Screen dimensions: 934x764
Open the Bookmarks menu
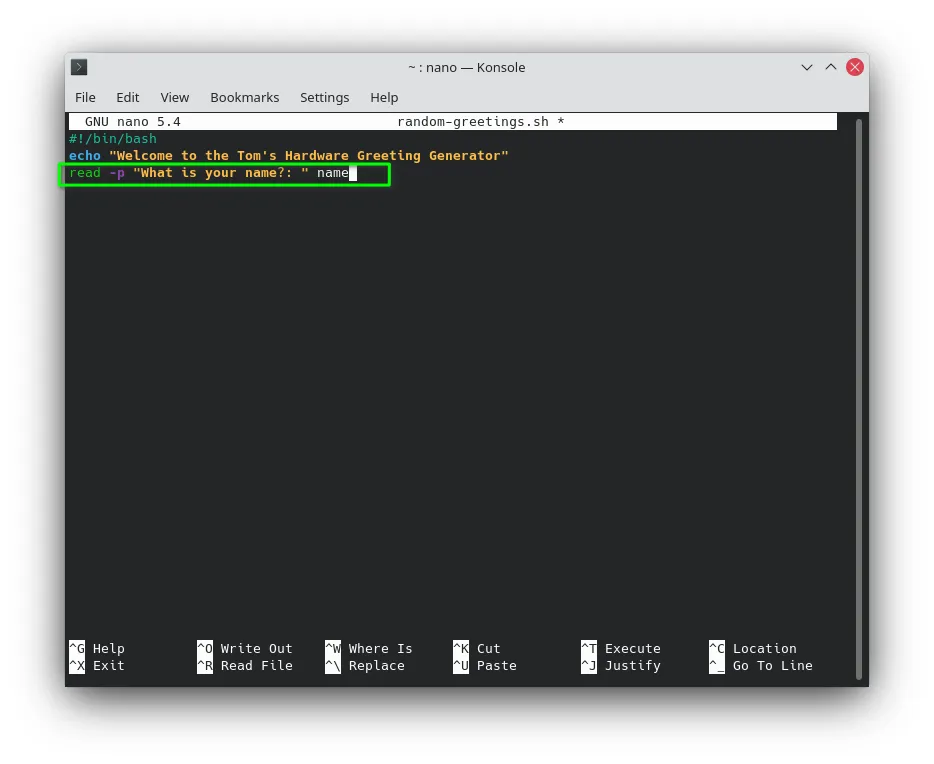tap(244, 98)
